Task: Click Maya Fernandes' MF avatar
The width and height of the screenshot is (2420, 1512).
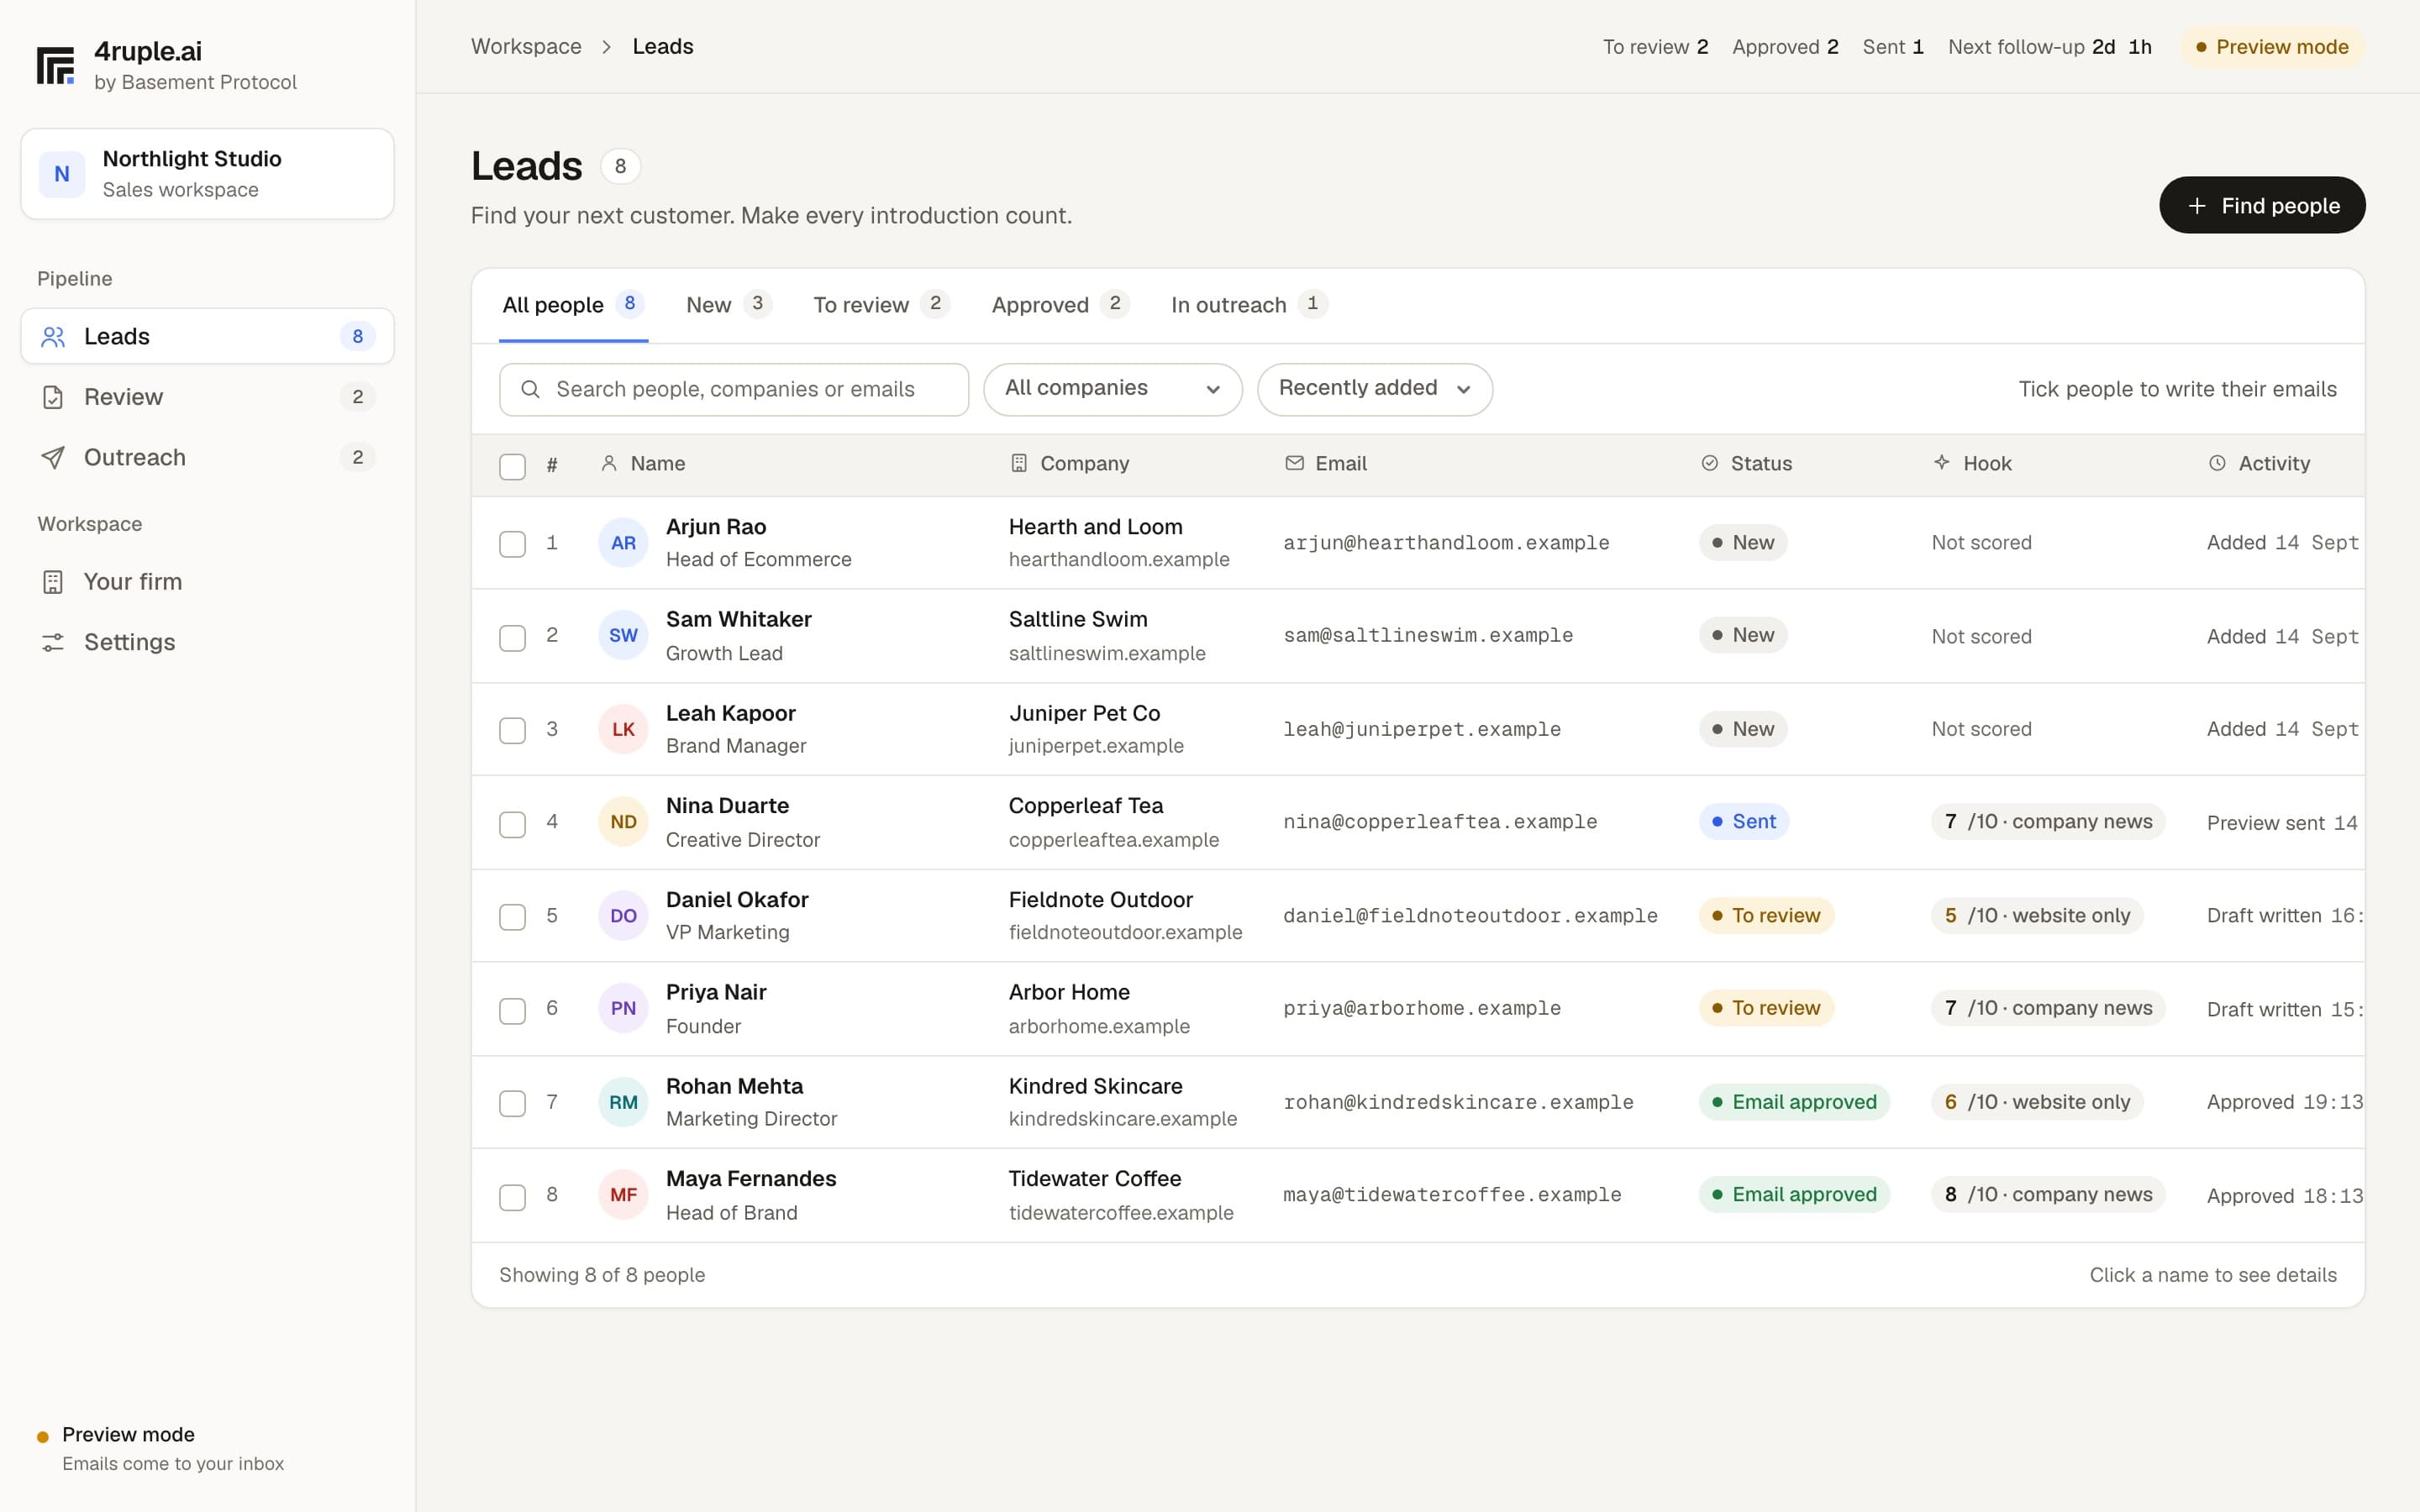Action: [623, 1195]
